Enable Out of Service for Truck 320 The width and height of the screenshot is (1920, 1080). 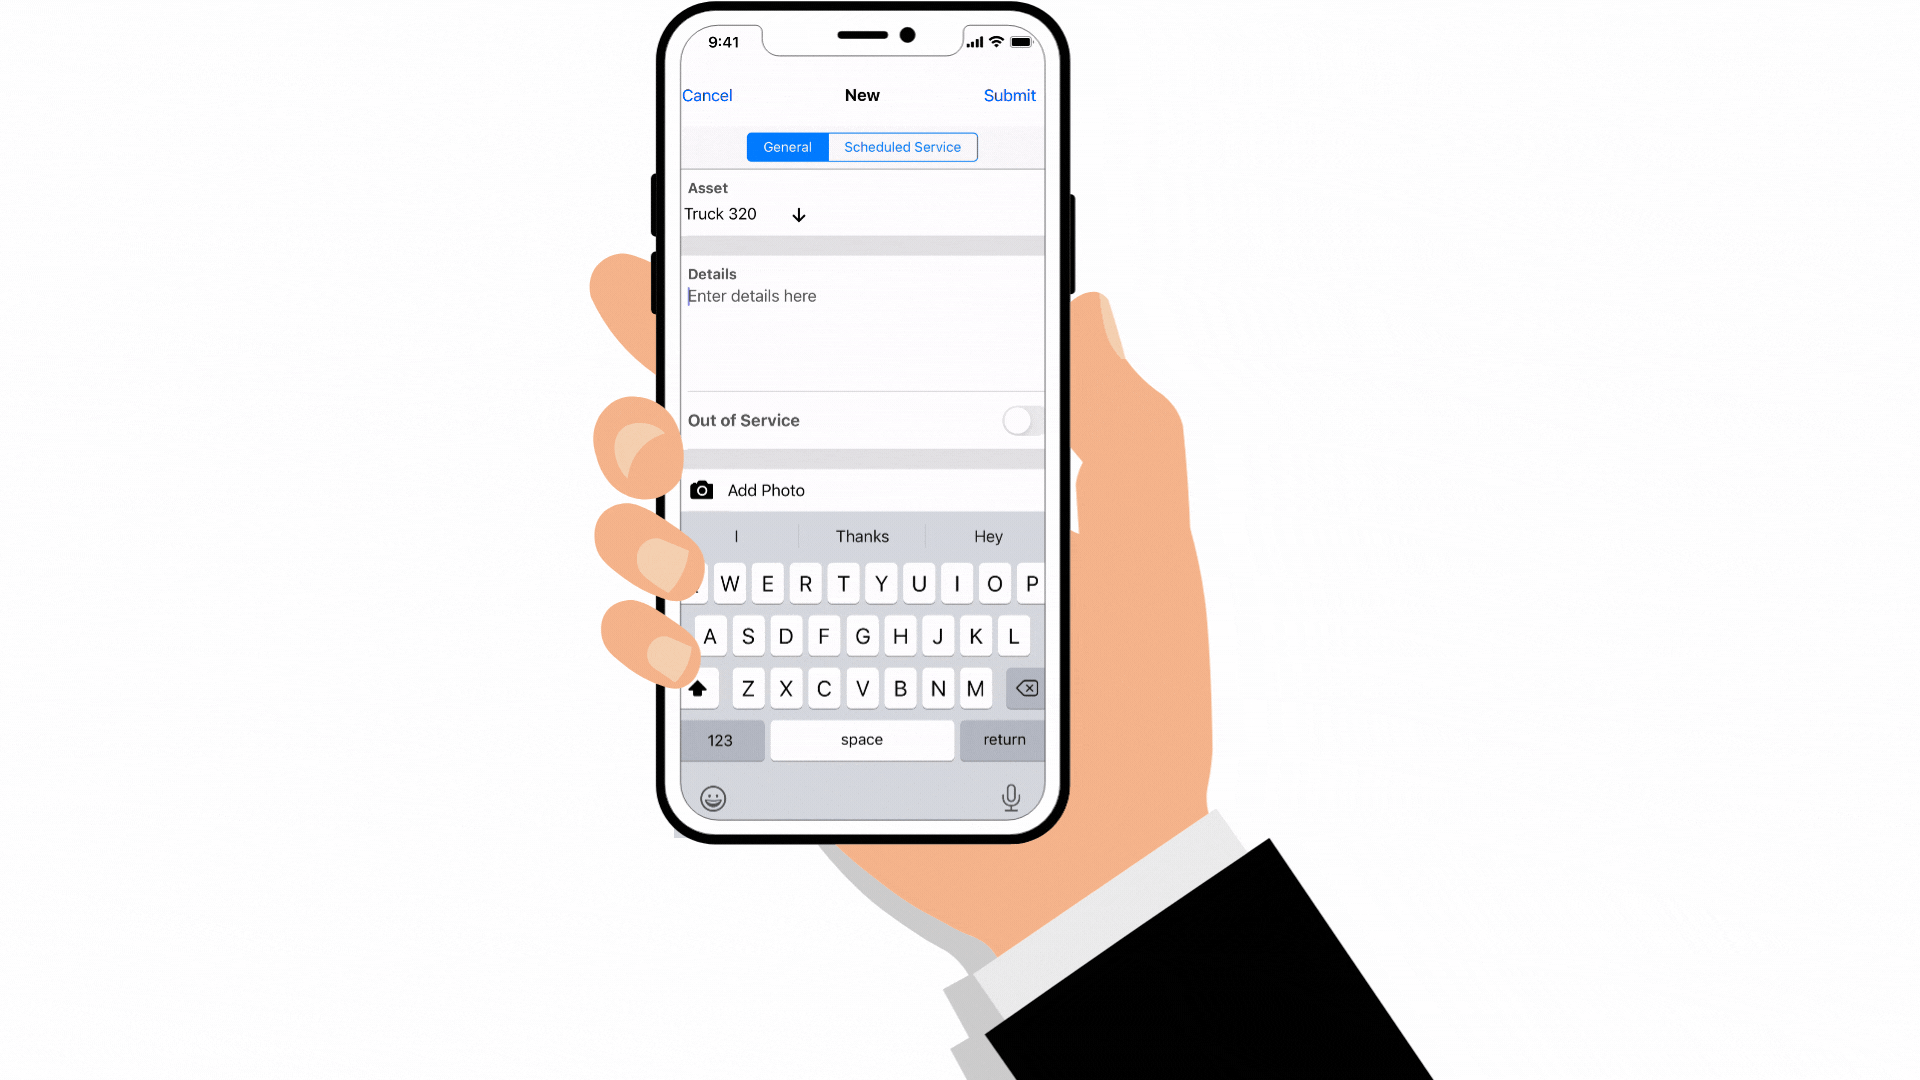tap(1018, 419)
